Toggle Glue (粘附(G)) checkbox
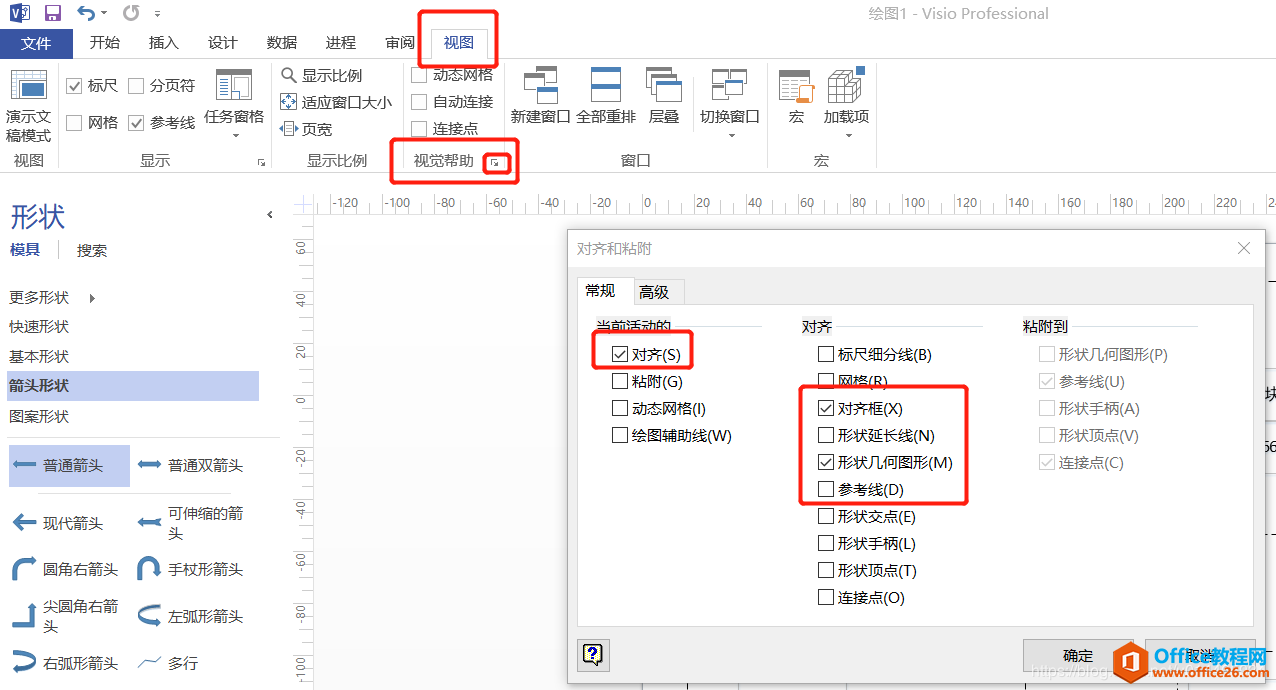Viewport: 1276px width, 690px height. [620, 381]
